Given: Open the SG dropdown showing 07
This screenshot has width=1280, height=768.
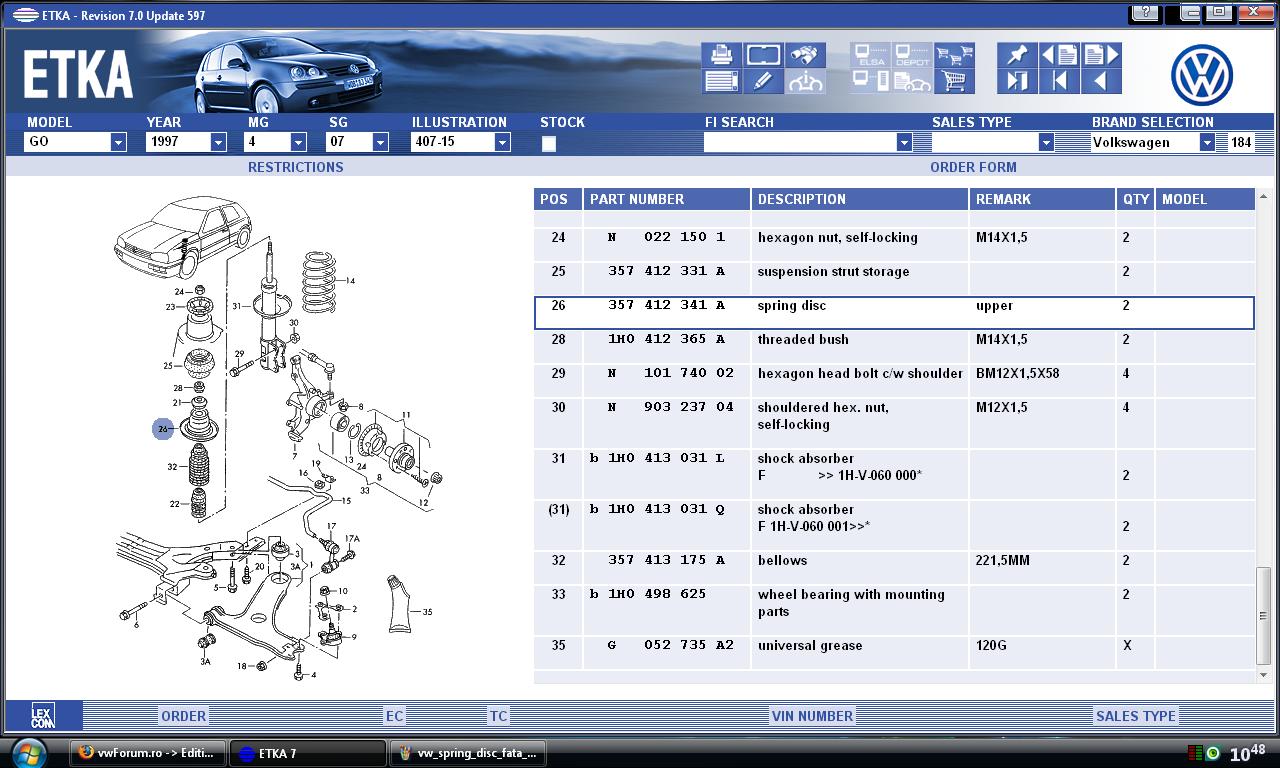Looking at the screenshot, I should (380, 142).
